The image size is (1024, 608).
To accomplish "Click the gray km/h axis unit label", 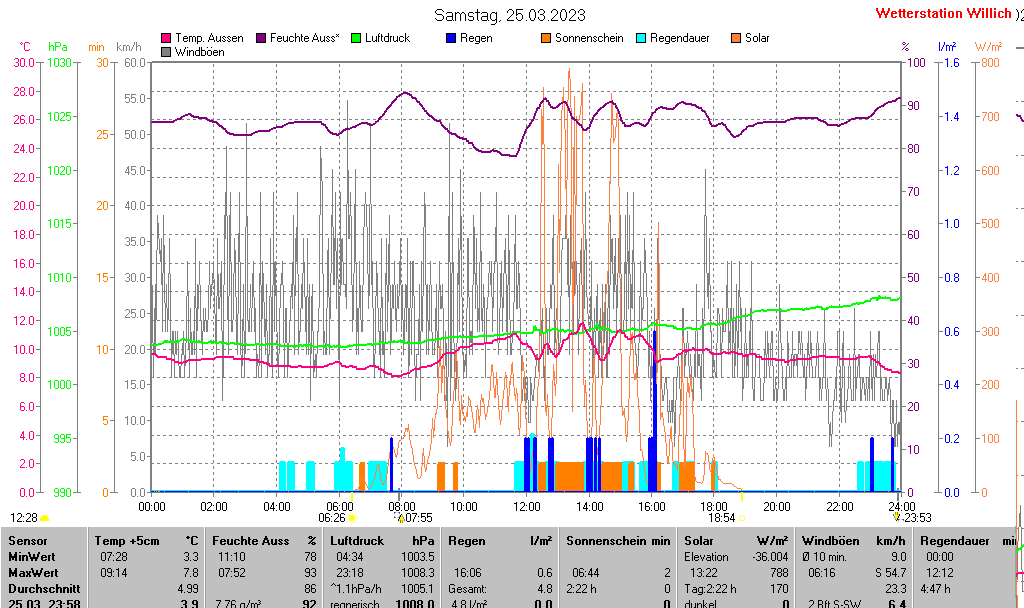I will point(129,47).
